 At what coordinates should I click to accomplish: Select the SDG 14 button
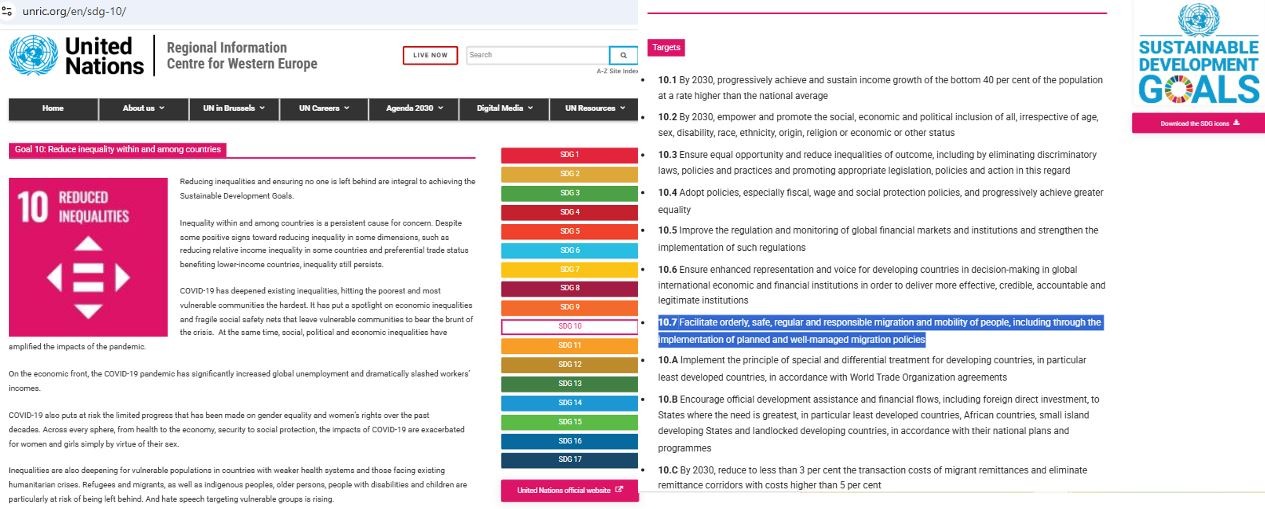(x=570, y=402)
